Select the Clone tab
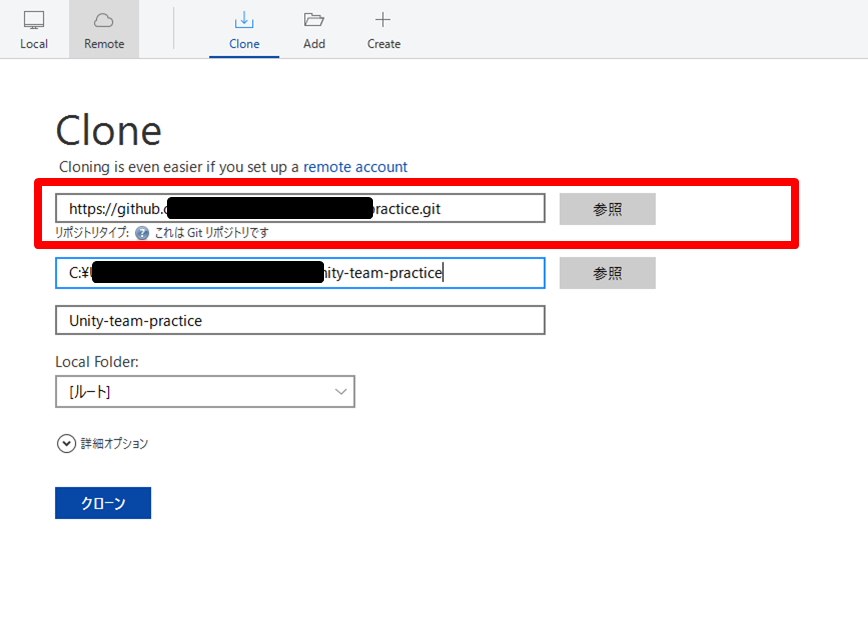 click(244, 29)
